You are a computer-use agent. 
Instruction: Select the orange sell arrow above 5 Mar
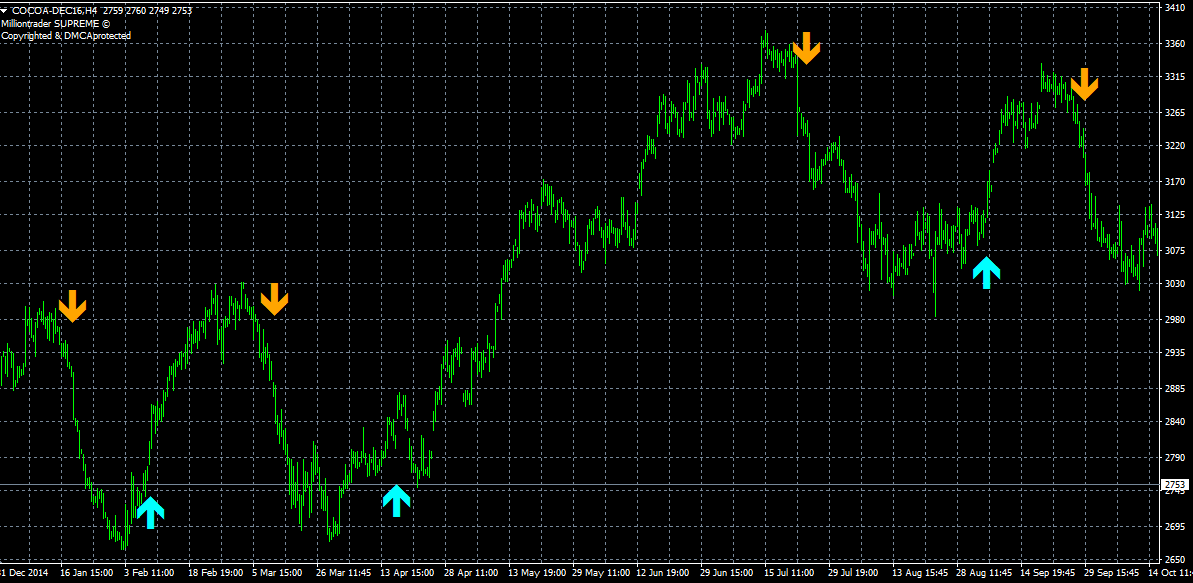tap(274, 299)
